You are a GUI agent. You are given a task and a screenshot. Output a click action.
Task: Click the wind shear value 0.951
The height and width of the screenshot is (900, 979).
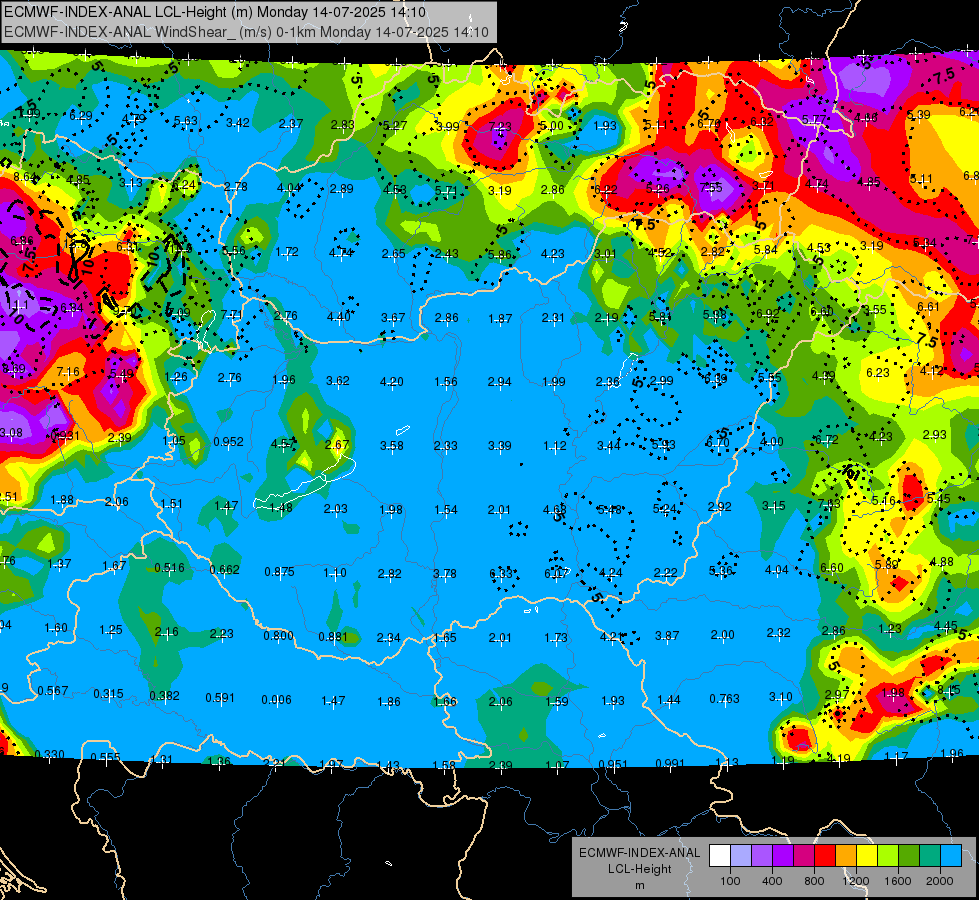[x=613, y=764]
